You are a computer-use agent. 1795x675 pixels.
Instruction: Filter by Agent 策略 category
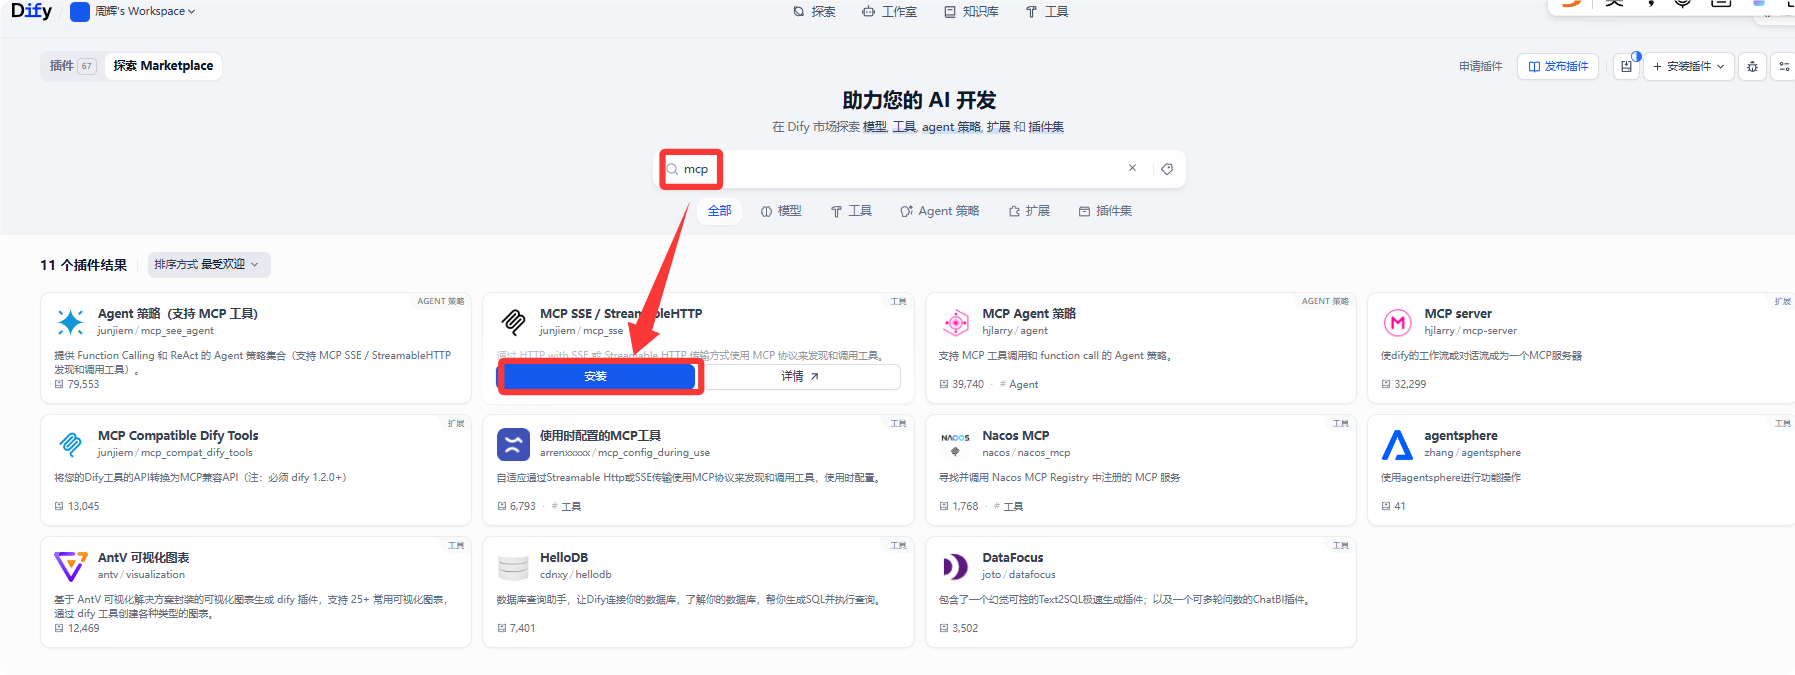pos(939,211)
